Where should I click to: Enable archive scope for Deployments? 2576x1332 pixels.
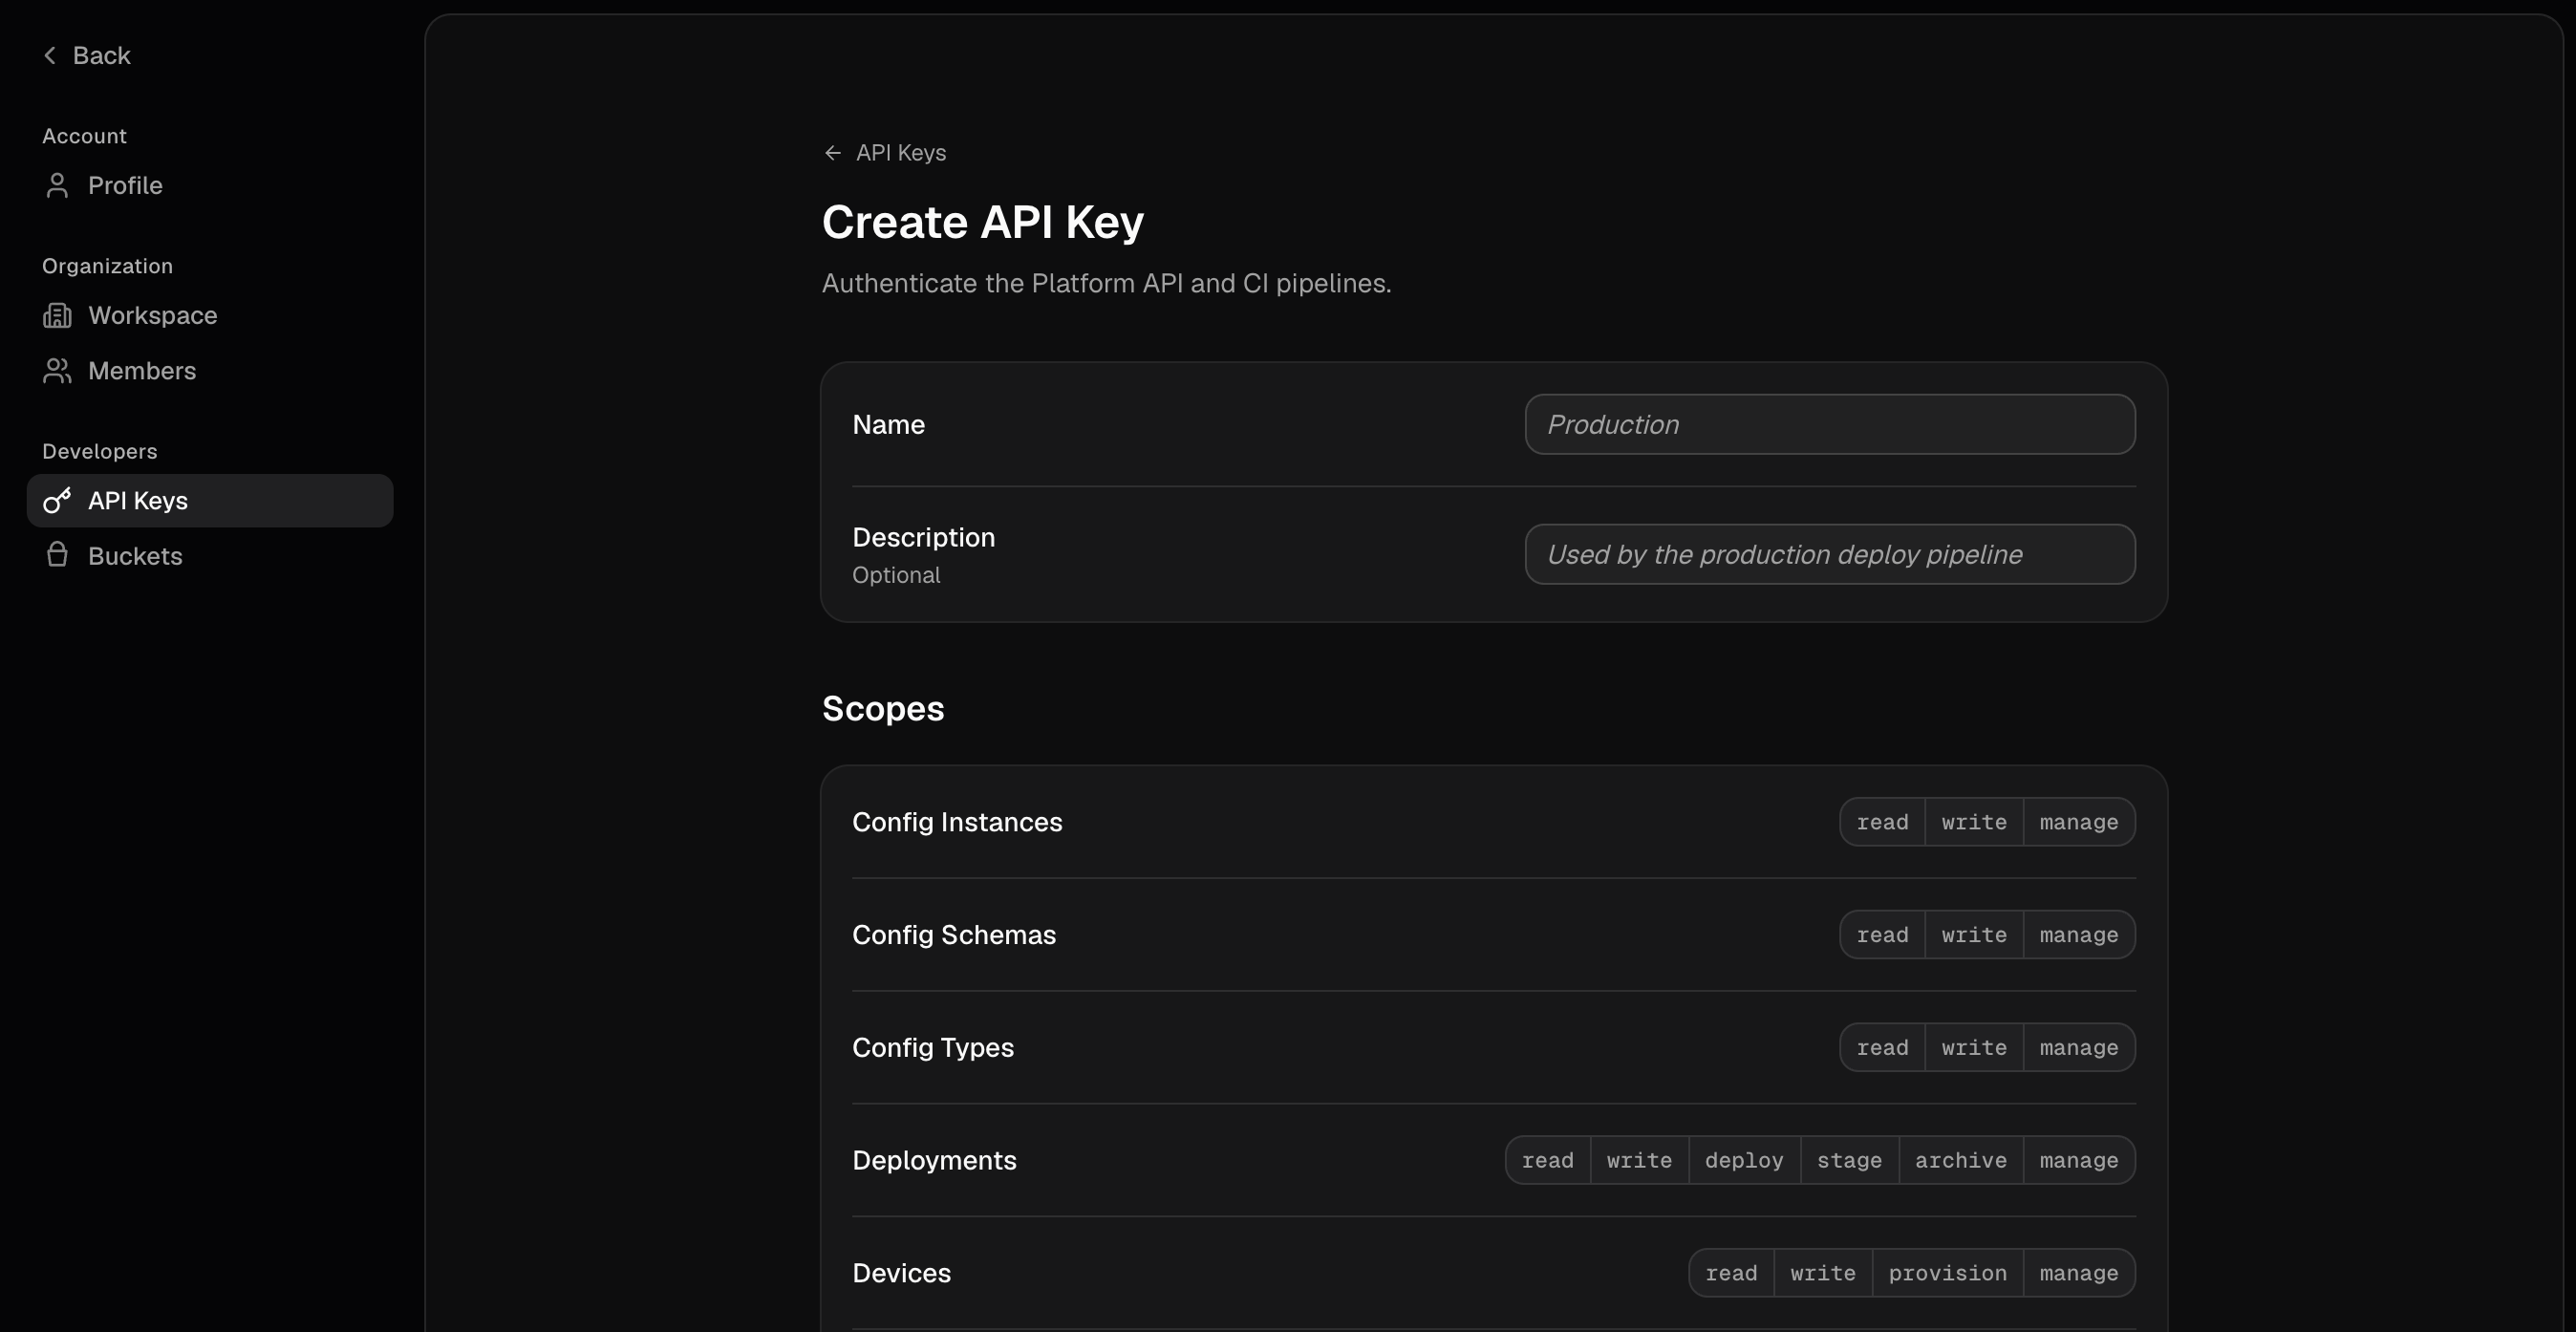coord(1960,1160)
